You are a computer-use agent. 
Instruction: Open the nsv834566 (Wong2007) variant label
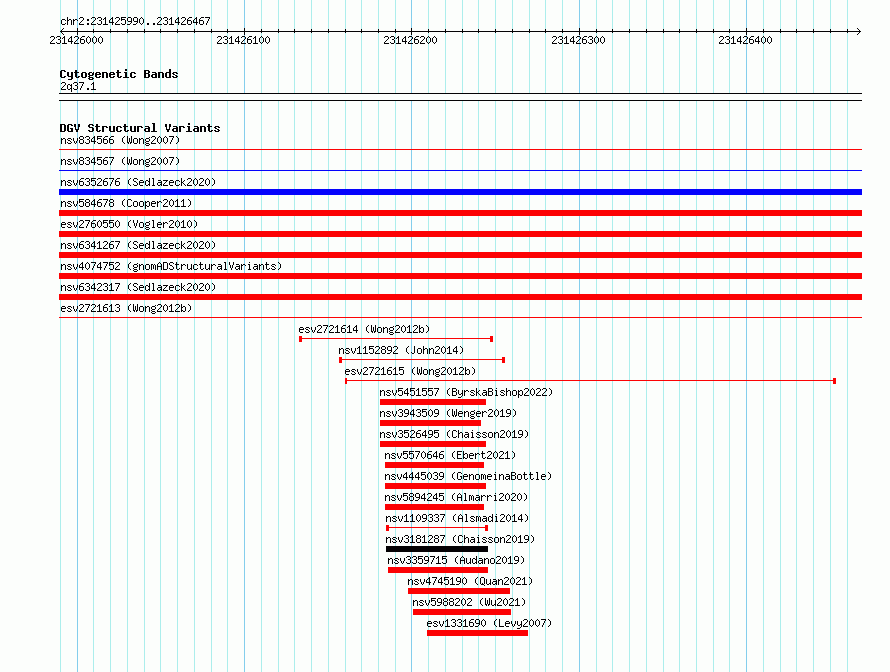point(120,140)
